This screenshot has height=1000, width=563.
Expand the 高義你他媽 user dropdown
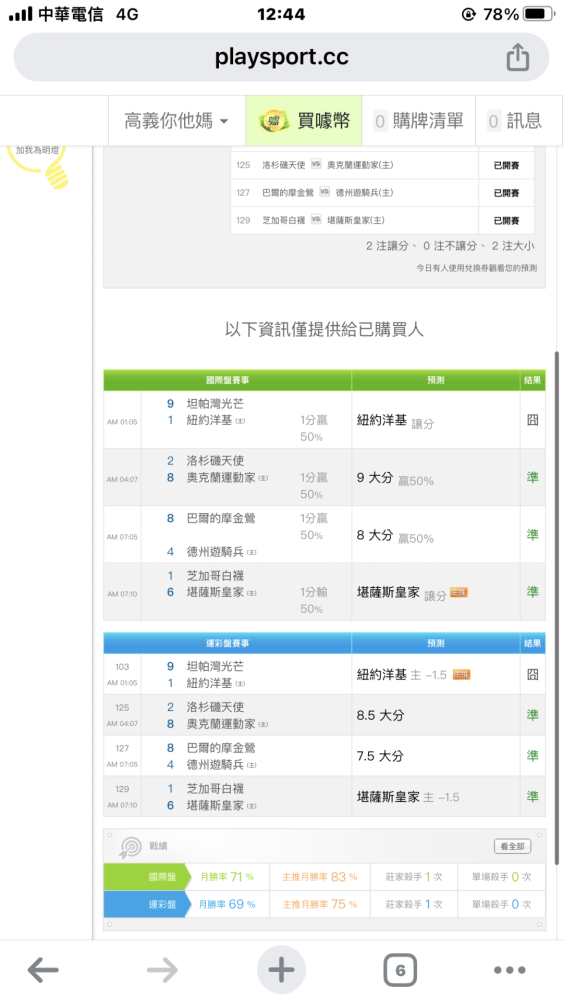(176, 121)
